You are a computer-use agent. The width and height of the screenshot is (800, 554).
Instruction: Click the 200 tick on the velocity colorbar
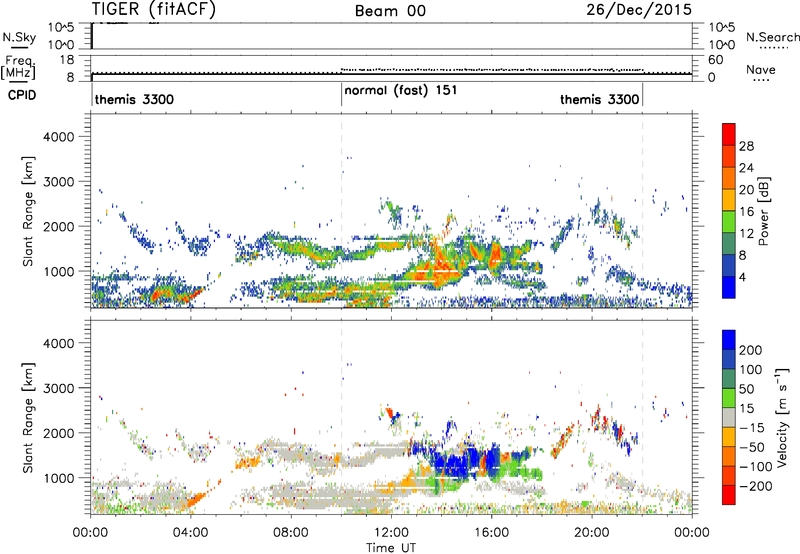pos(751,350)
